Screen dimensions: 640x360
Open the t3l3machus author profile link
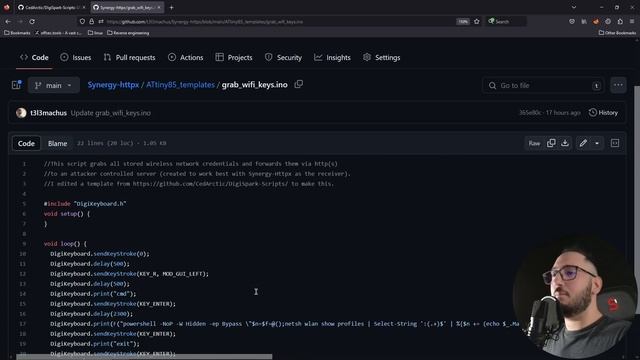(48, 113)
